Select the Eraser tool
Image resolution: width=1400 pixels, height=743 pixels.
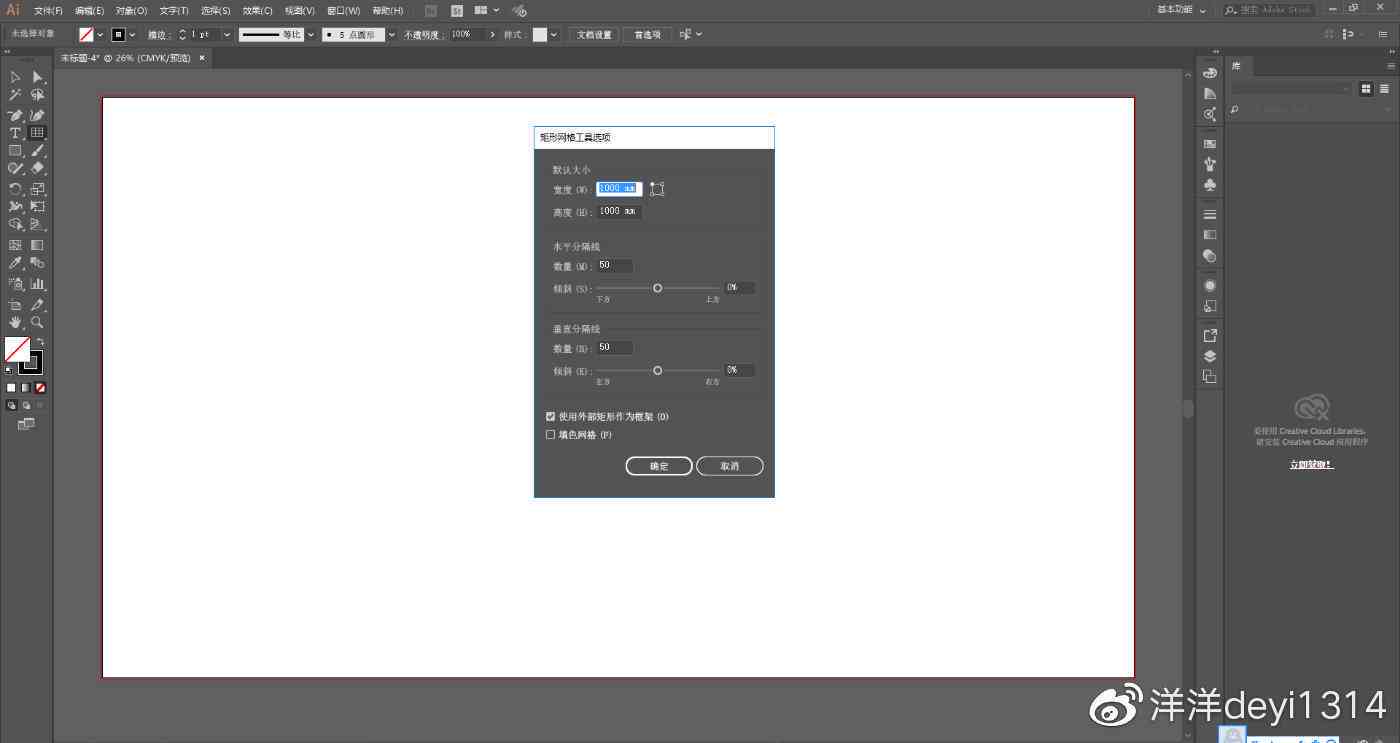37,169
